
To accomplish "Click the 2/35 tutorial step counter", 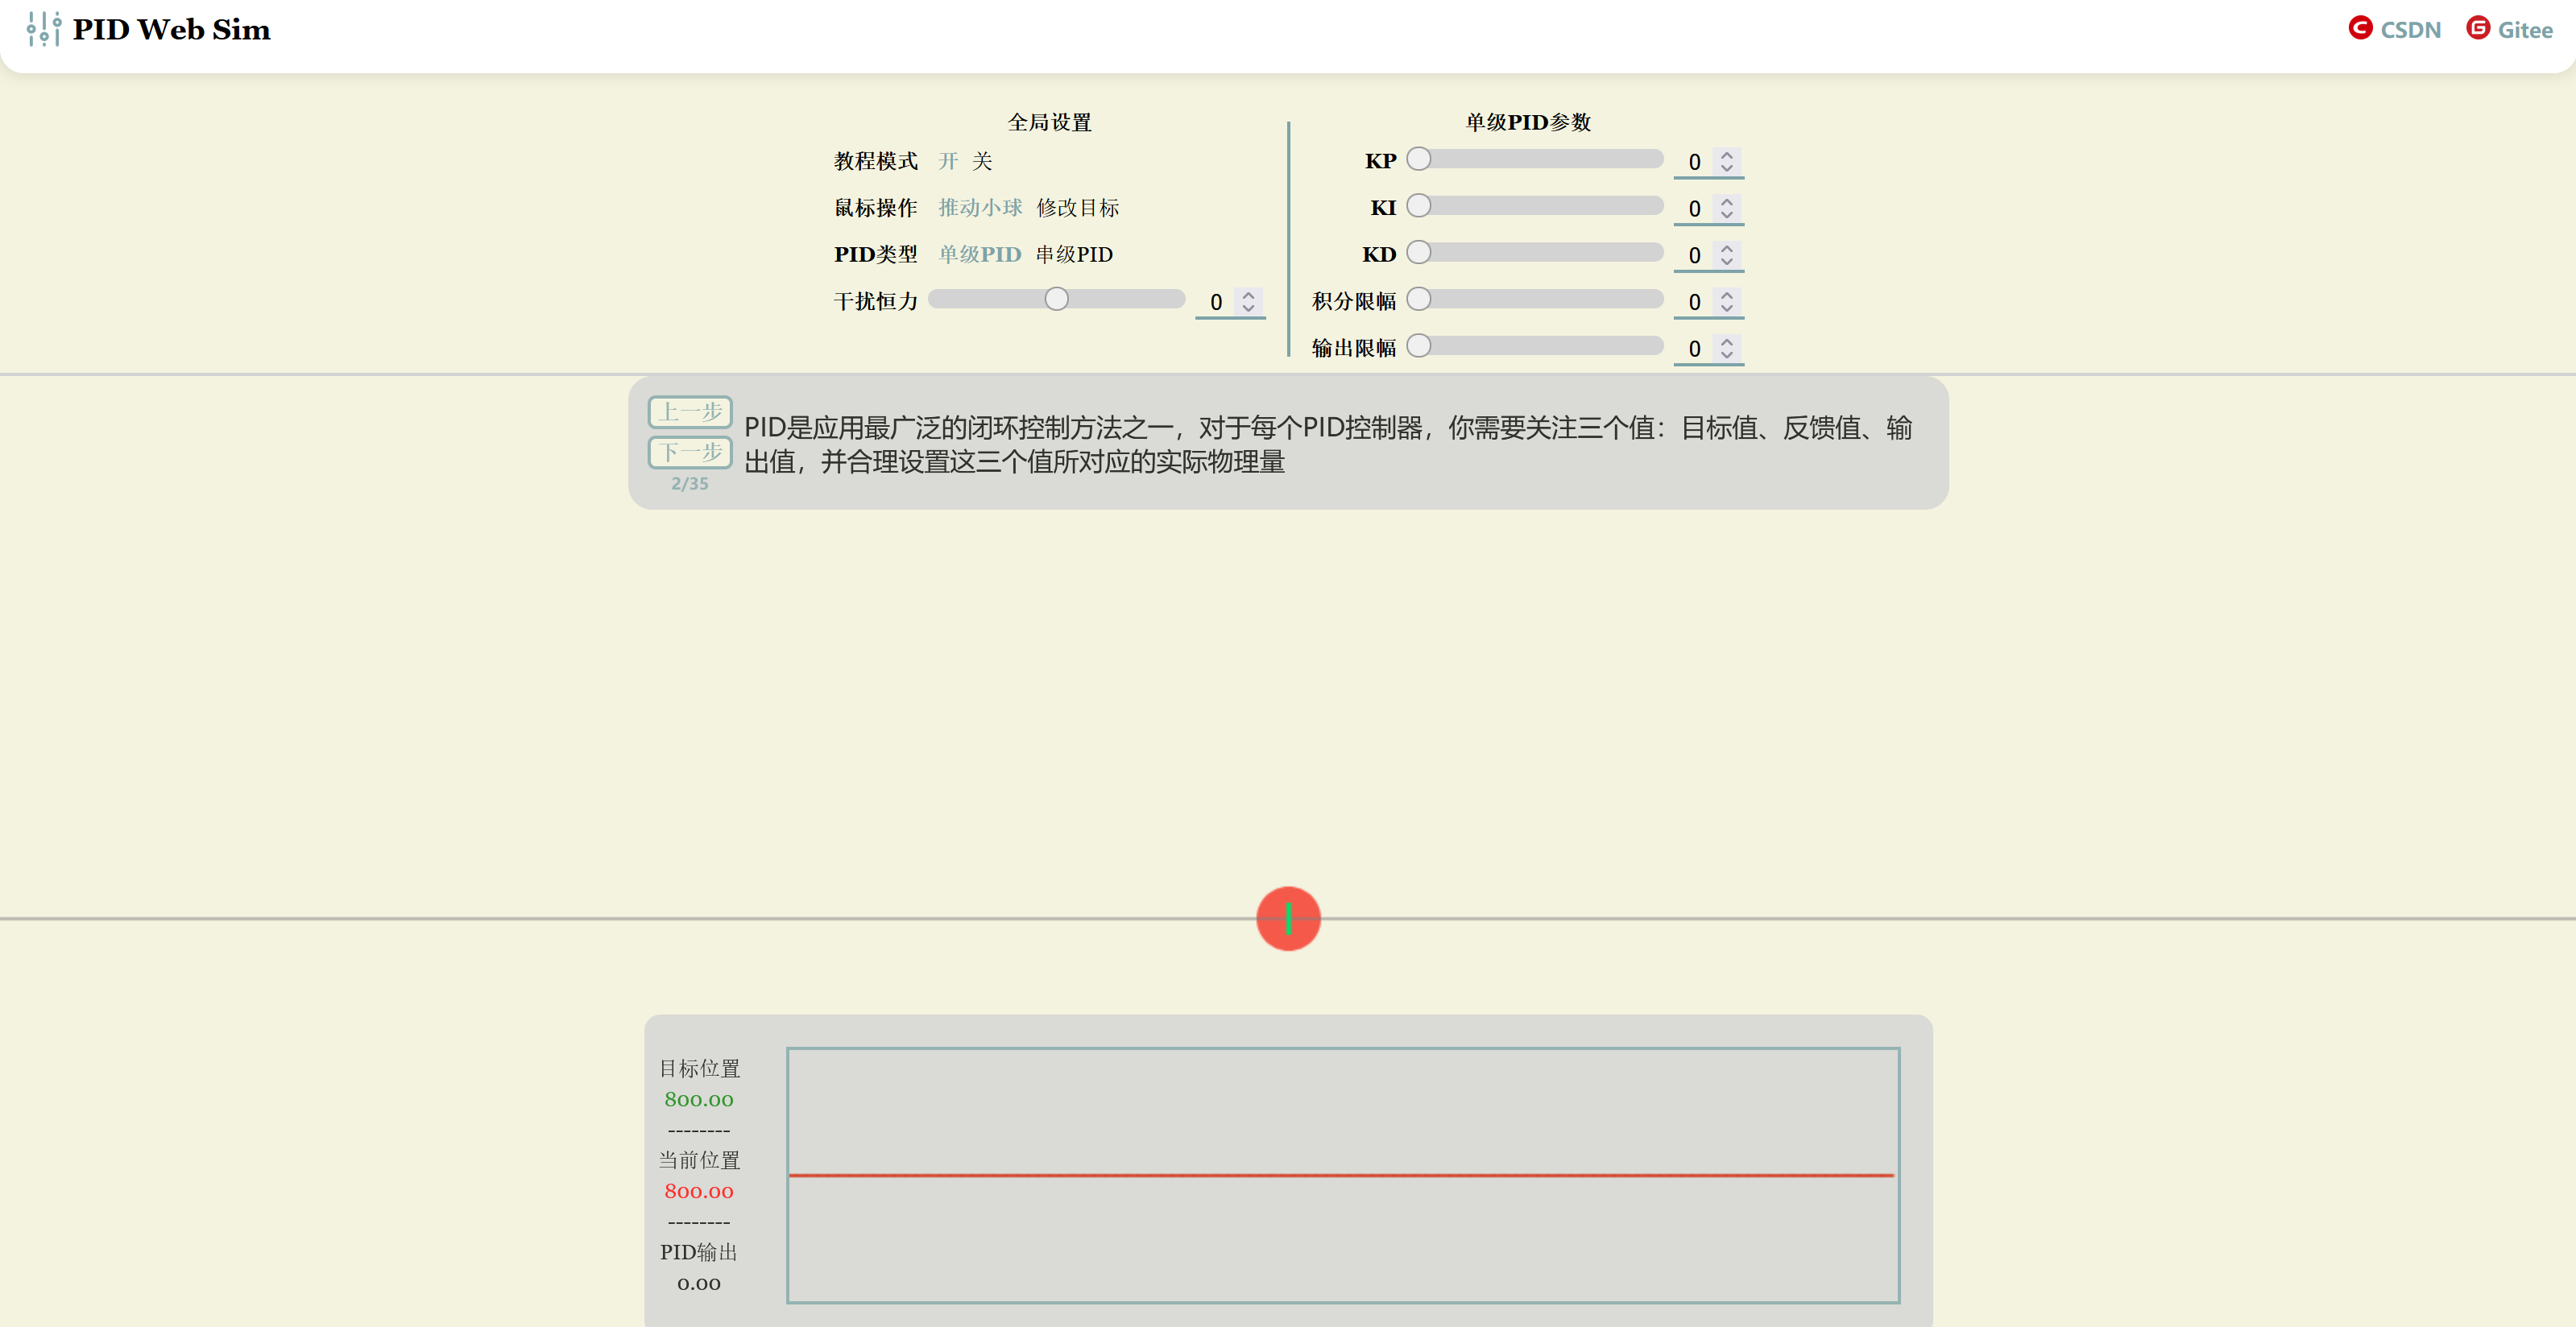I will (x=690, y=483).
